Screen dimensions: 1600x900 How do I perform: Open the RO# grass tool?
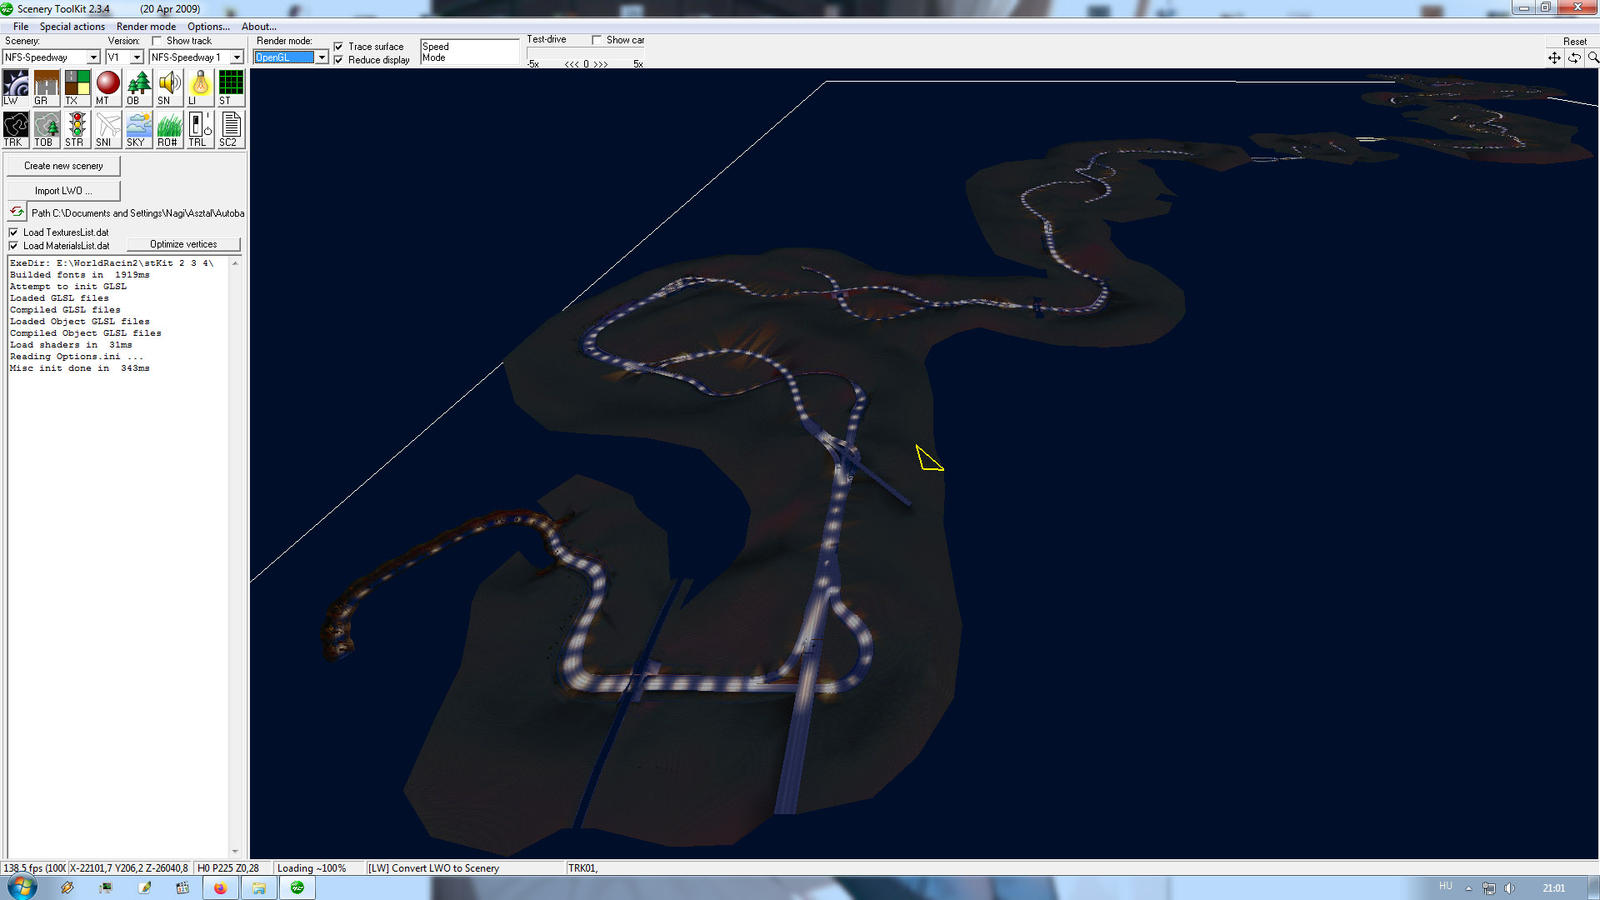170,129
